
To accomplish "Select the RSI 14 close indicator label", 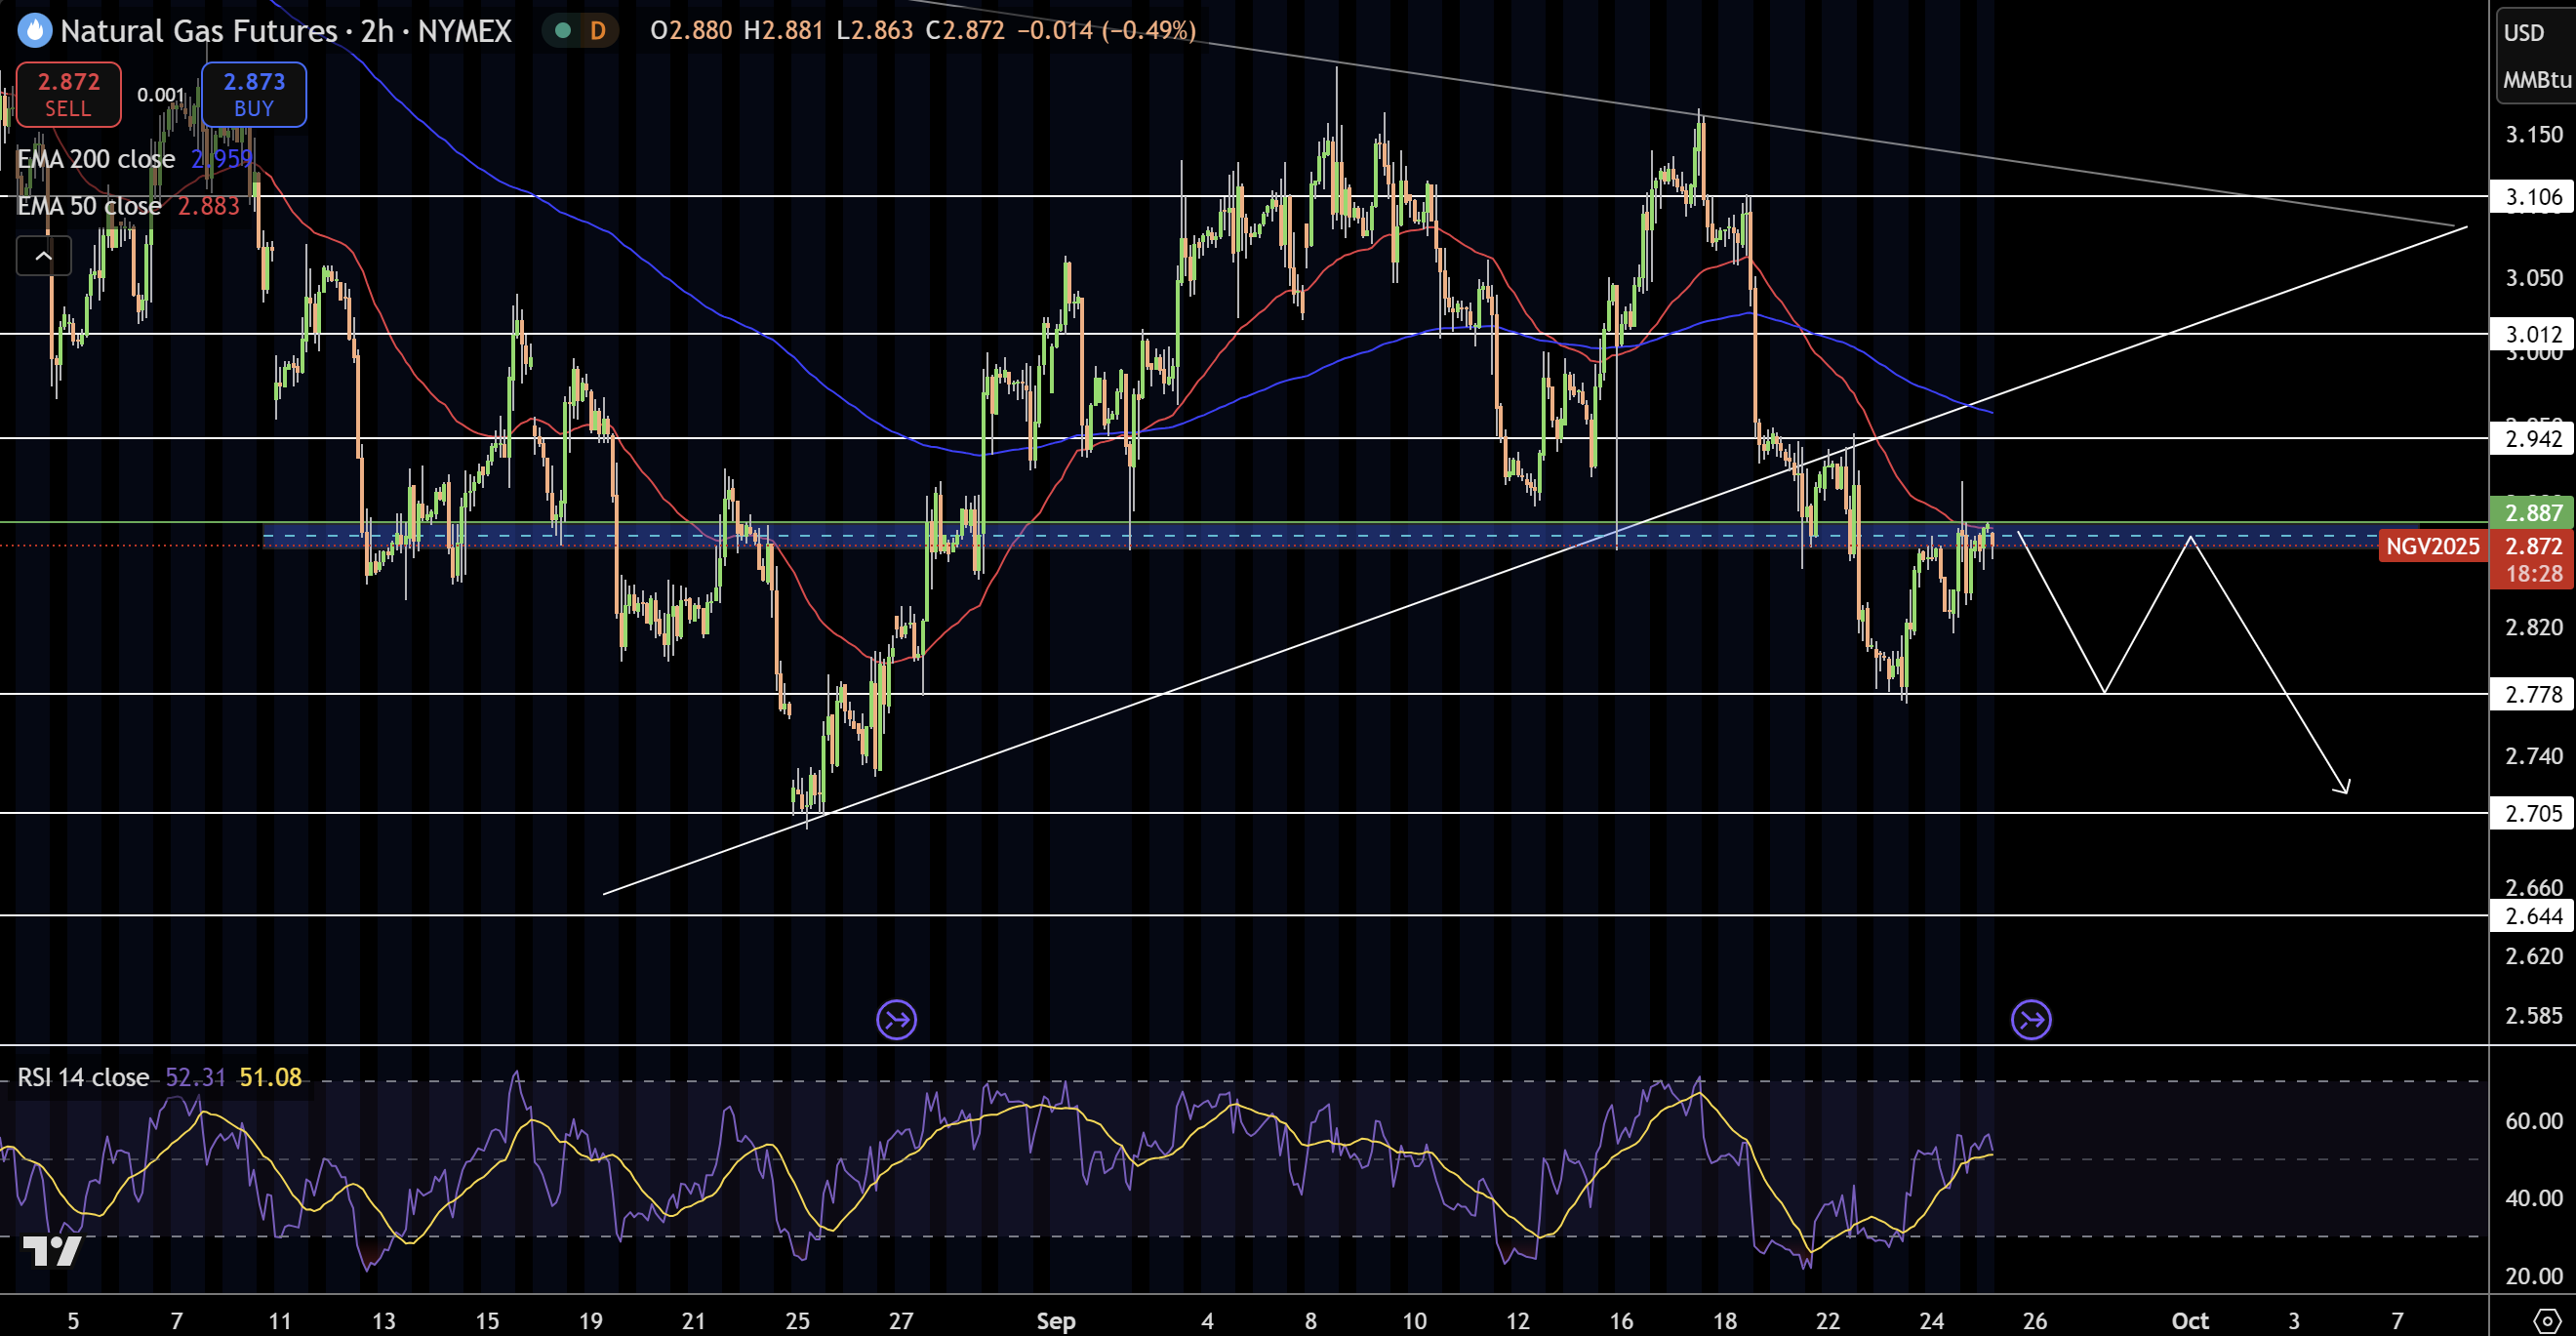I will click(x=83, y=1077).
